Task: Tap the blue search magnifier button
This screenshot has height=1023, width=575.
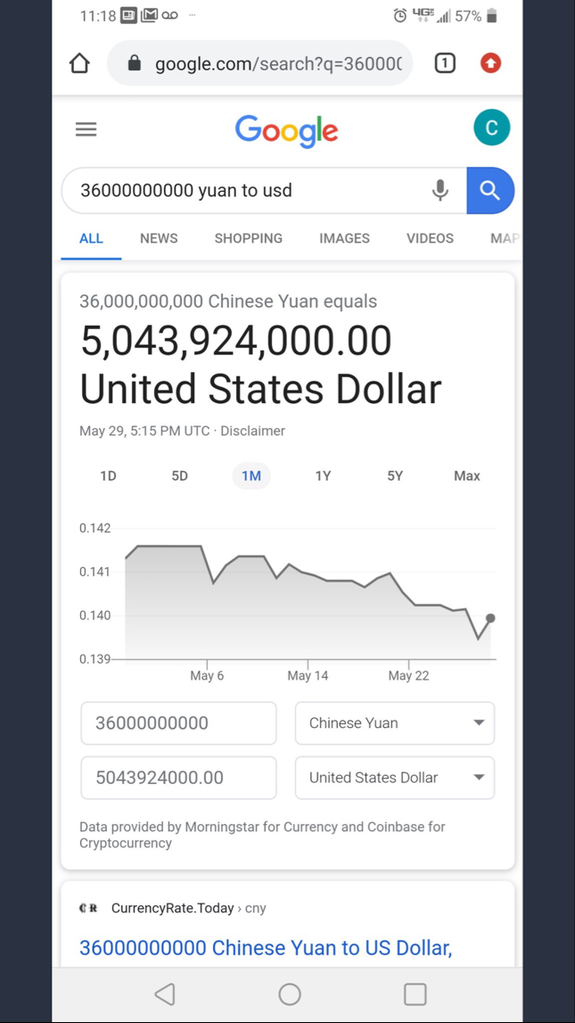Action: (x=490, y=191)
